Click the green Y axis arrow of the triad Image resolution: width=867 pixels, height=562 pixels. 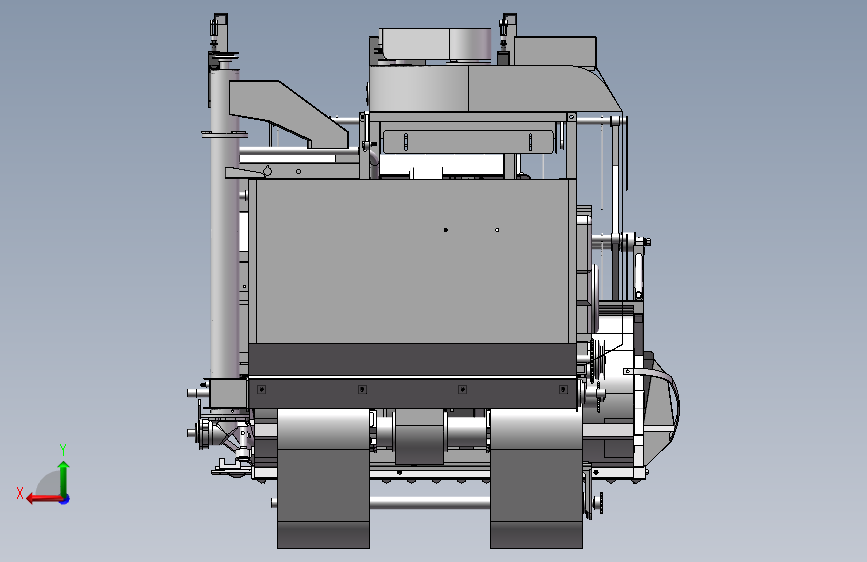pyautogui.click(x=64, y=479)
